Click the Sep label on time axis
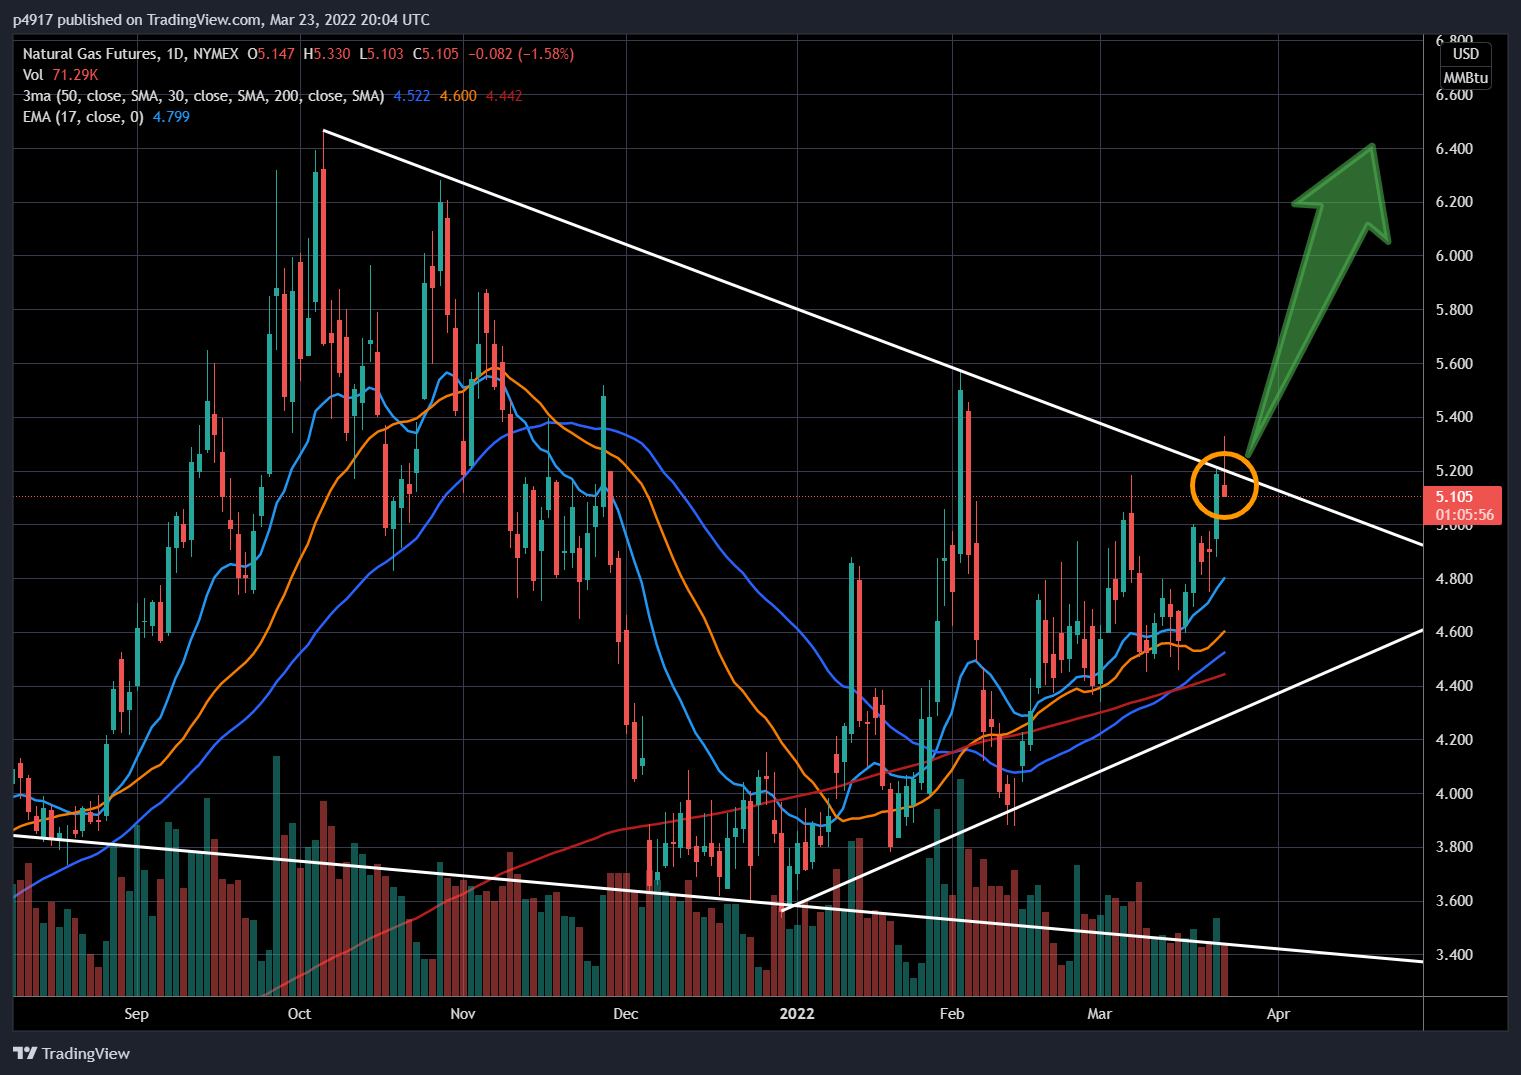The width and height of the screenshot is (1521, 1075). click(x=136, y=1014)
